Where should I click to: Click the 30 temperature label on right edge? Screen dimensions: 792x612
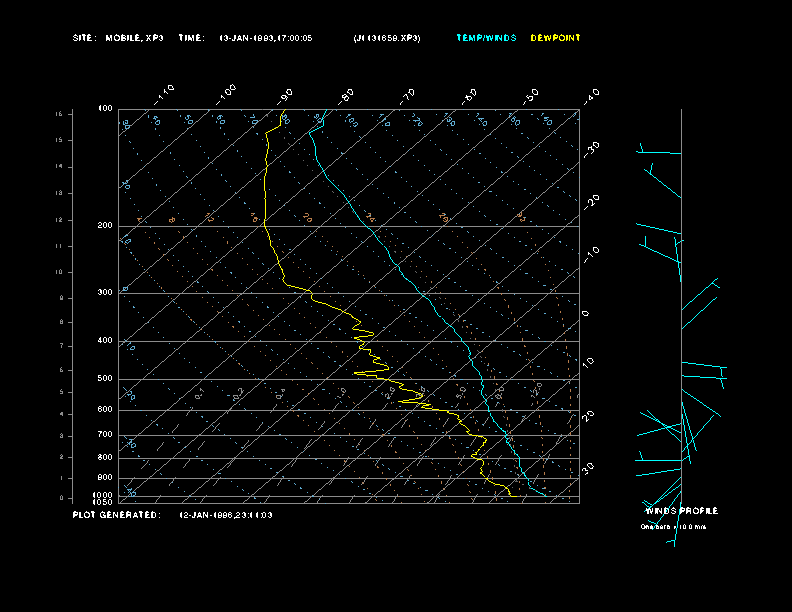(x=589, y=468)
